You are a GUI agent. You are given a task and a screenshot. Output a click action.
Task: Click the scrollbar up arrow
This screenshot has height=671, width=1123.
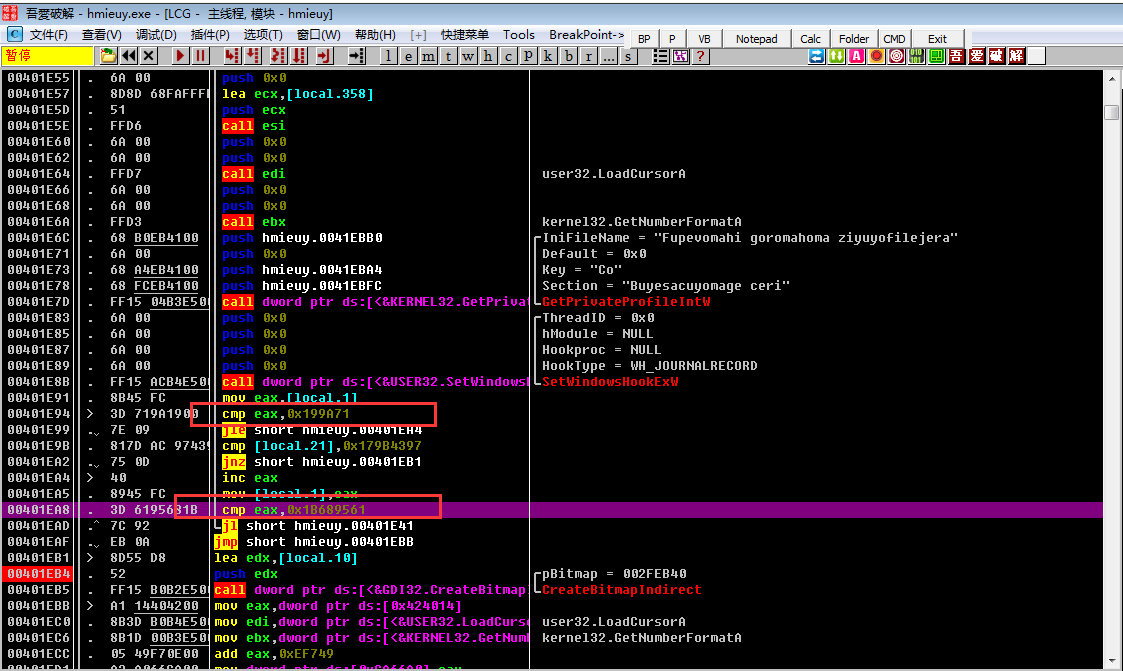coord(1112,79)
